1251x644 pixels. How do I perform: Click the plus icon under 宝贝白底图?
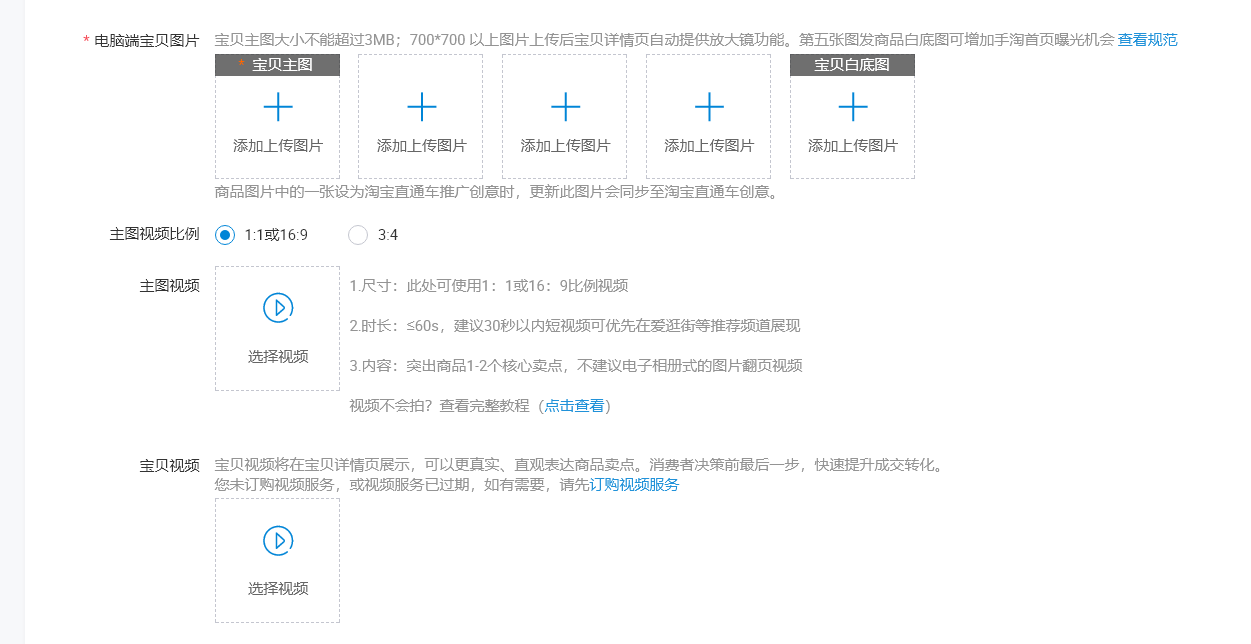point(853,107)
